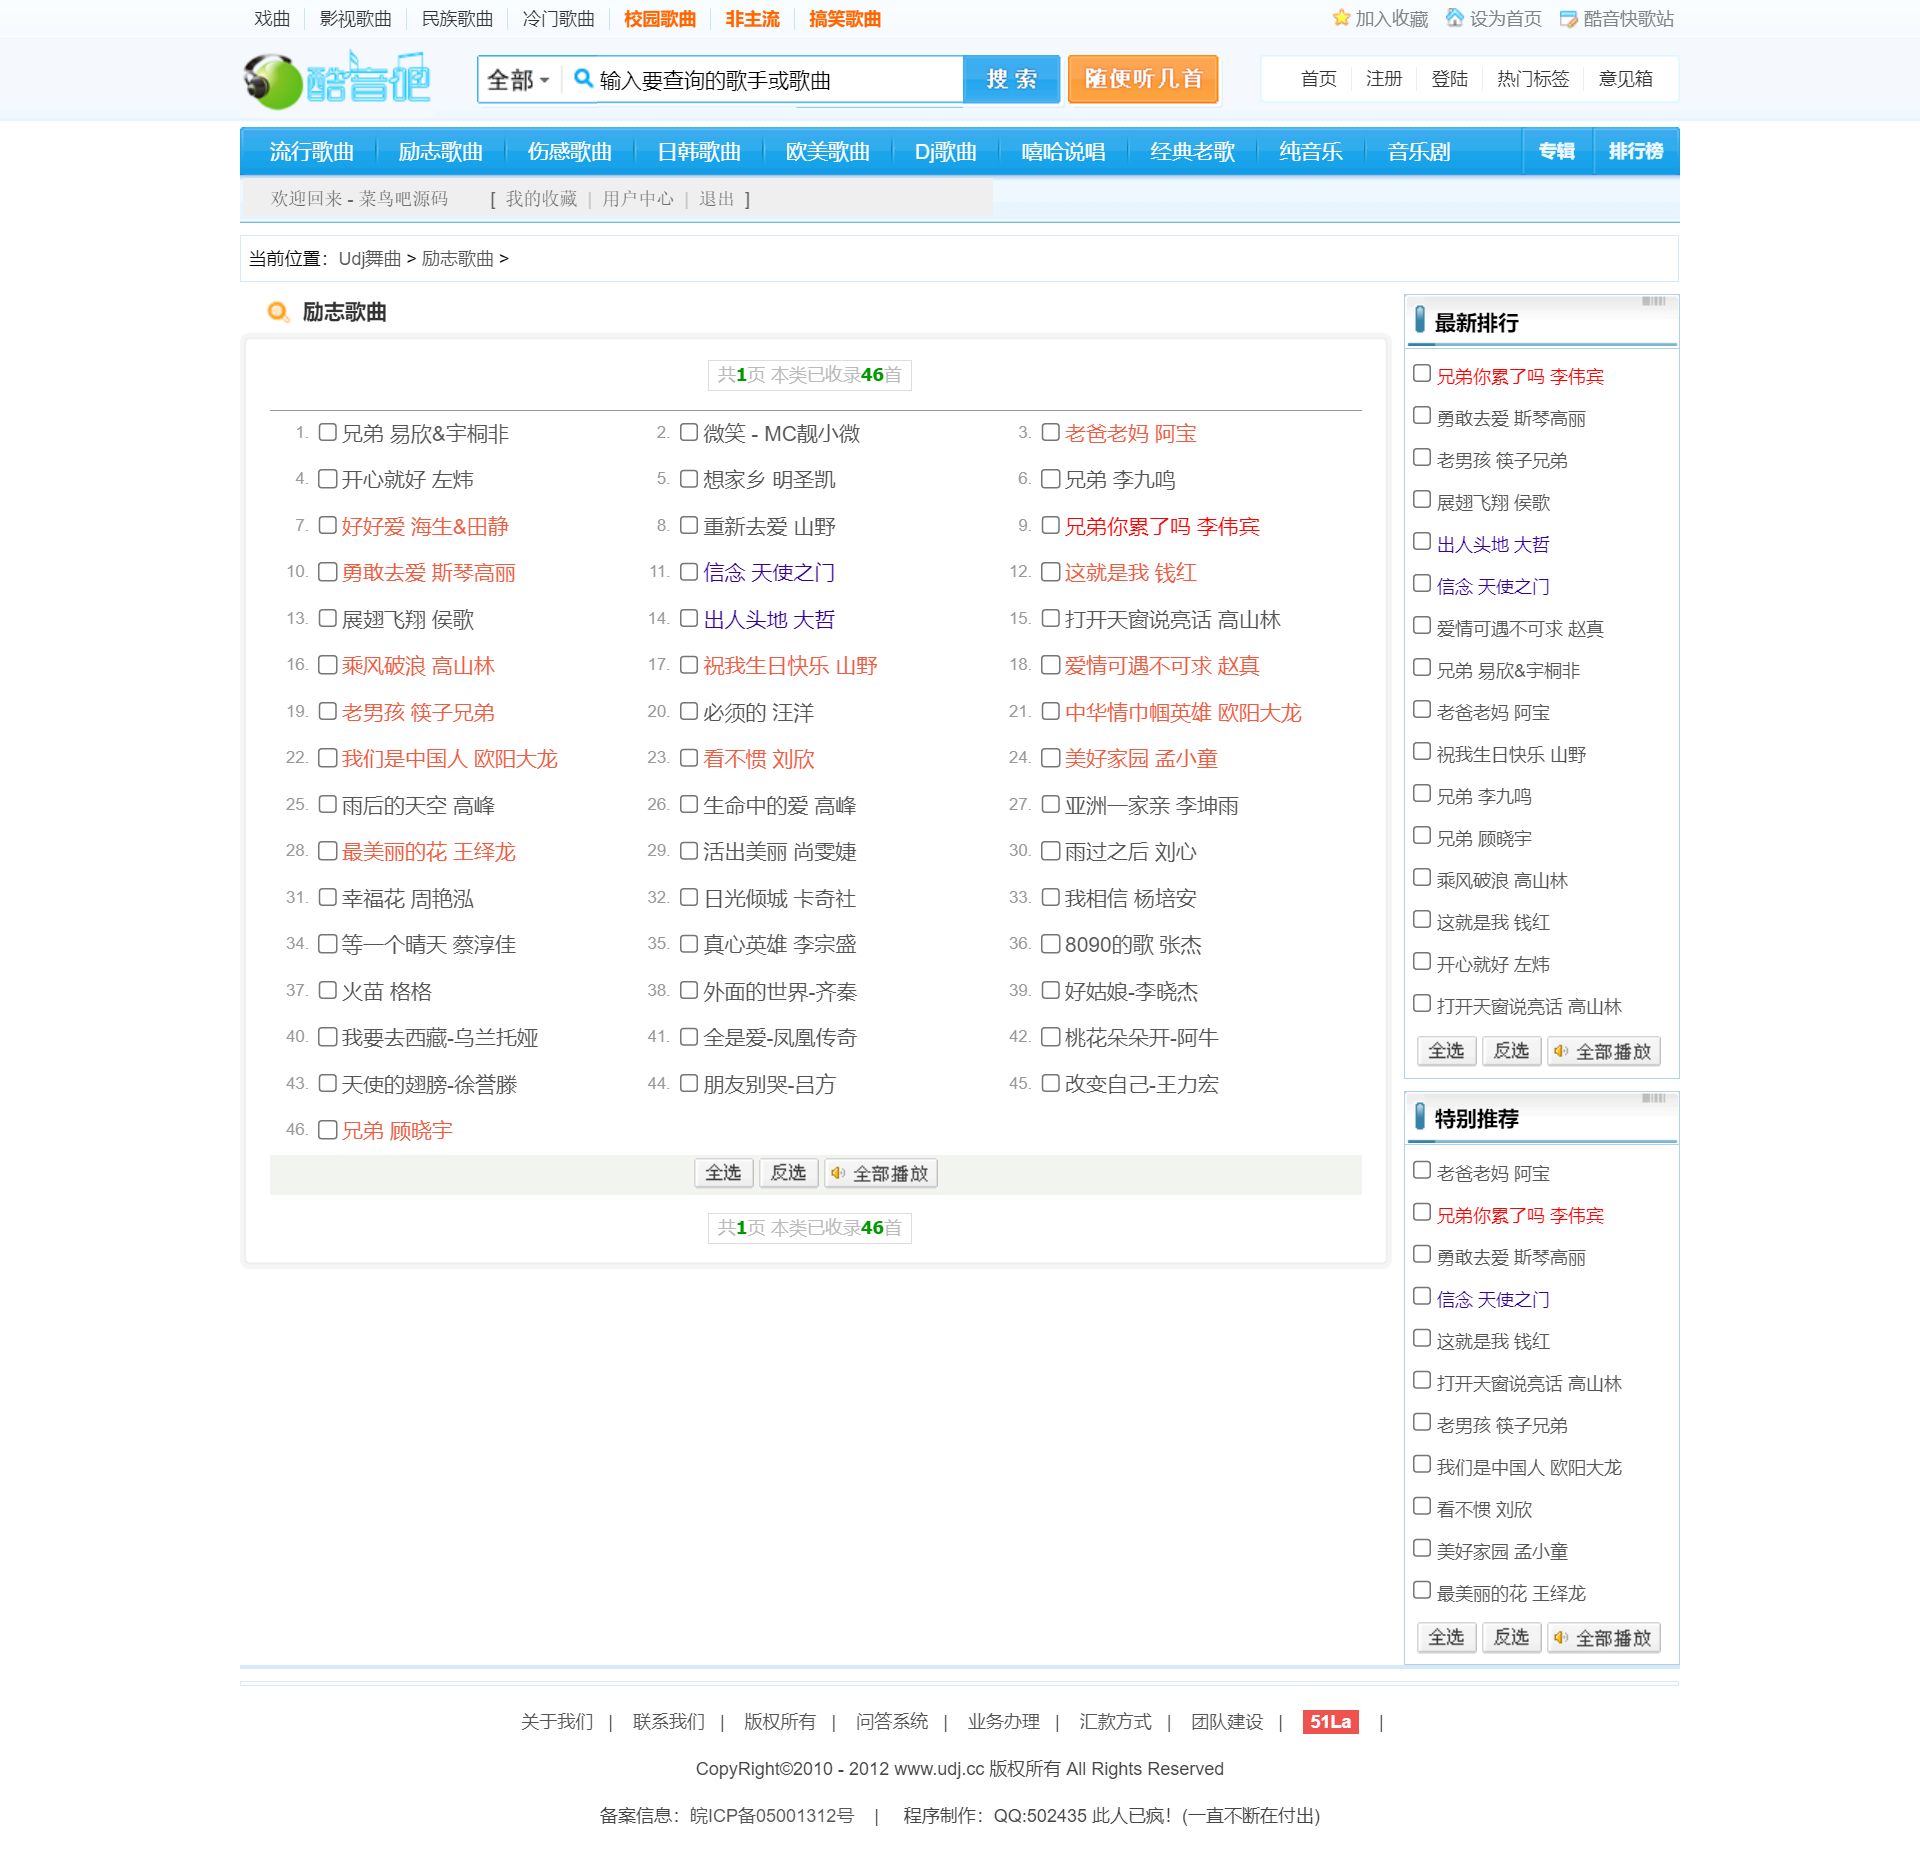Open 我的收藏 link

pyautogui.click(x=541, y=199)
